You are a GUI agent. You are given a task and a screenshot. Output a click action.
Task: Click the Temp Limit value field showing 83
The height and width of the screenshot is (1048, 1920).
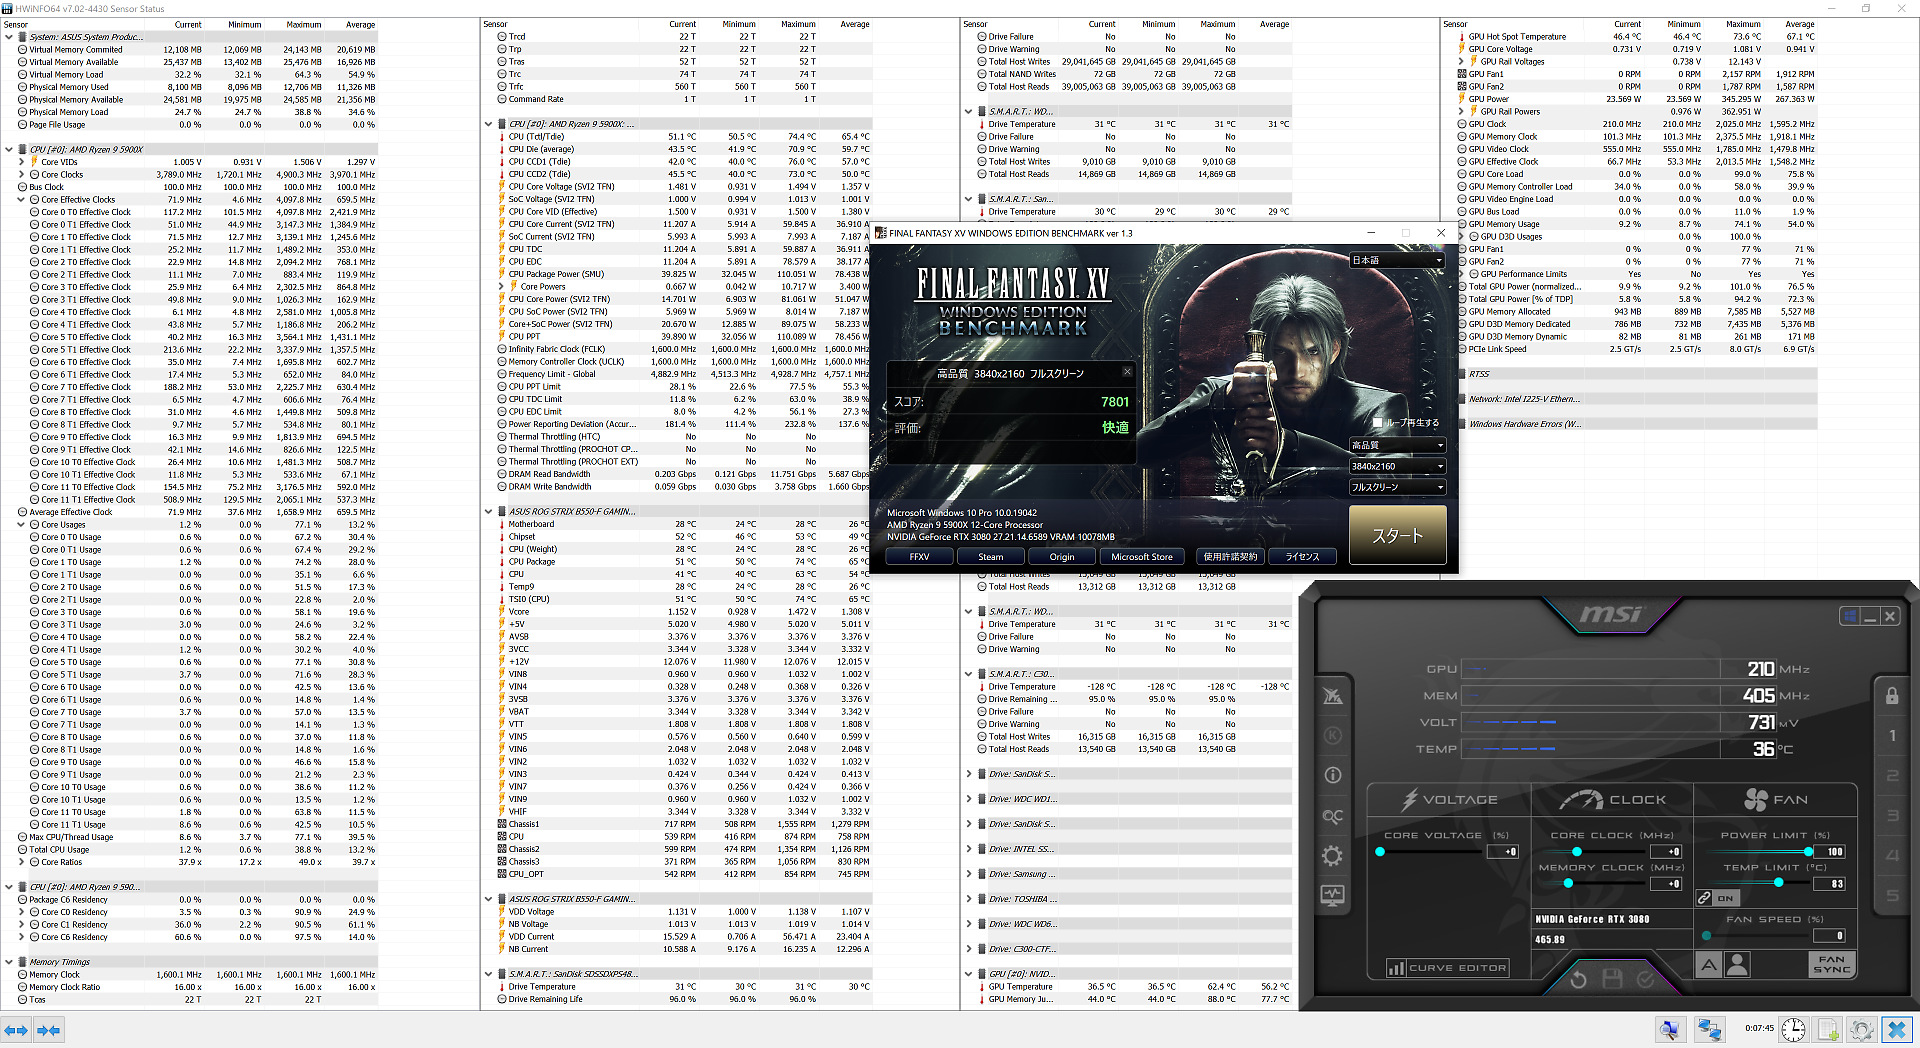tap(1831, 884)
